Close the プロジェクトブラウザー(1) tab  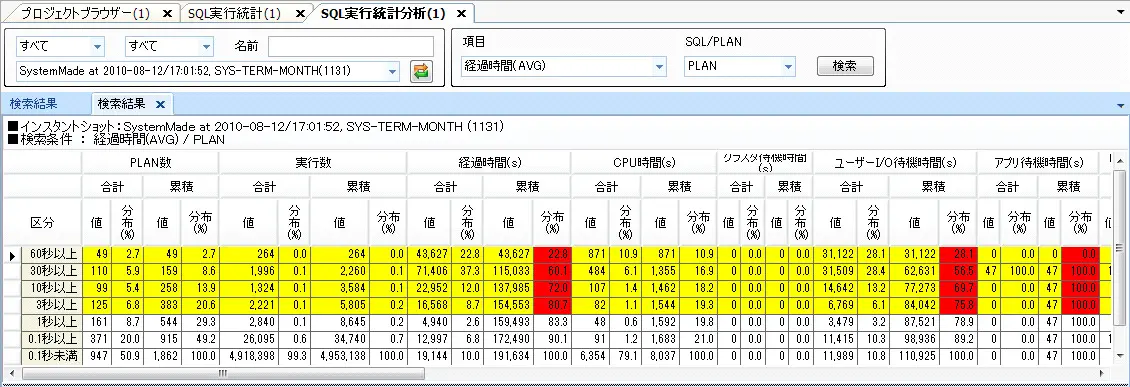pos(166,13)
